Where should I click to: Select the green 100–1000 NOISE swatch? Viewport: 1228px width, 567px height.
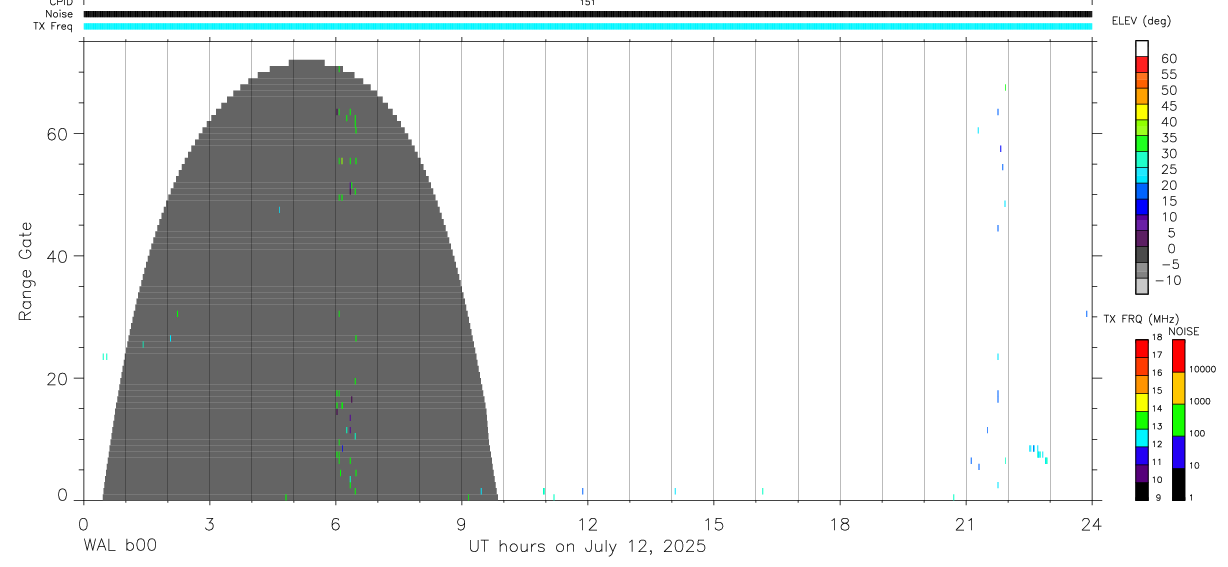(x=1178, y=420)
